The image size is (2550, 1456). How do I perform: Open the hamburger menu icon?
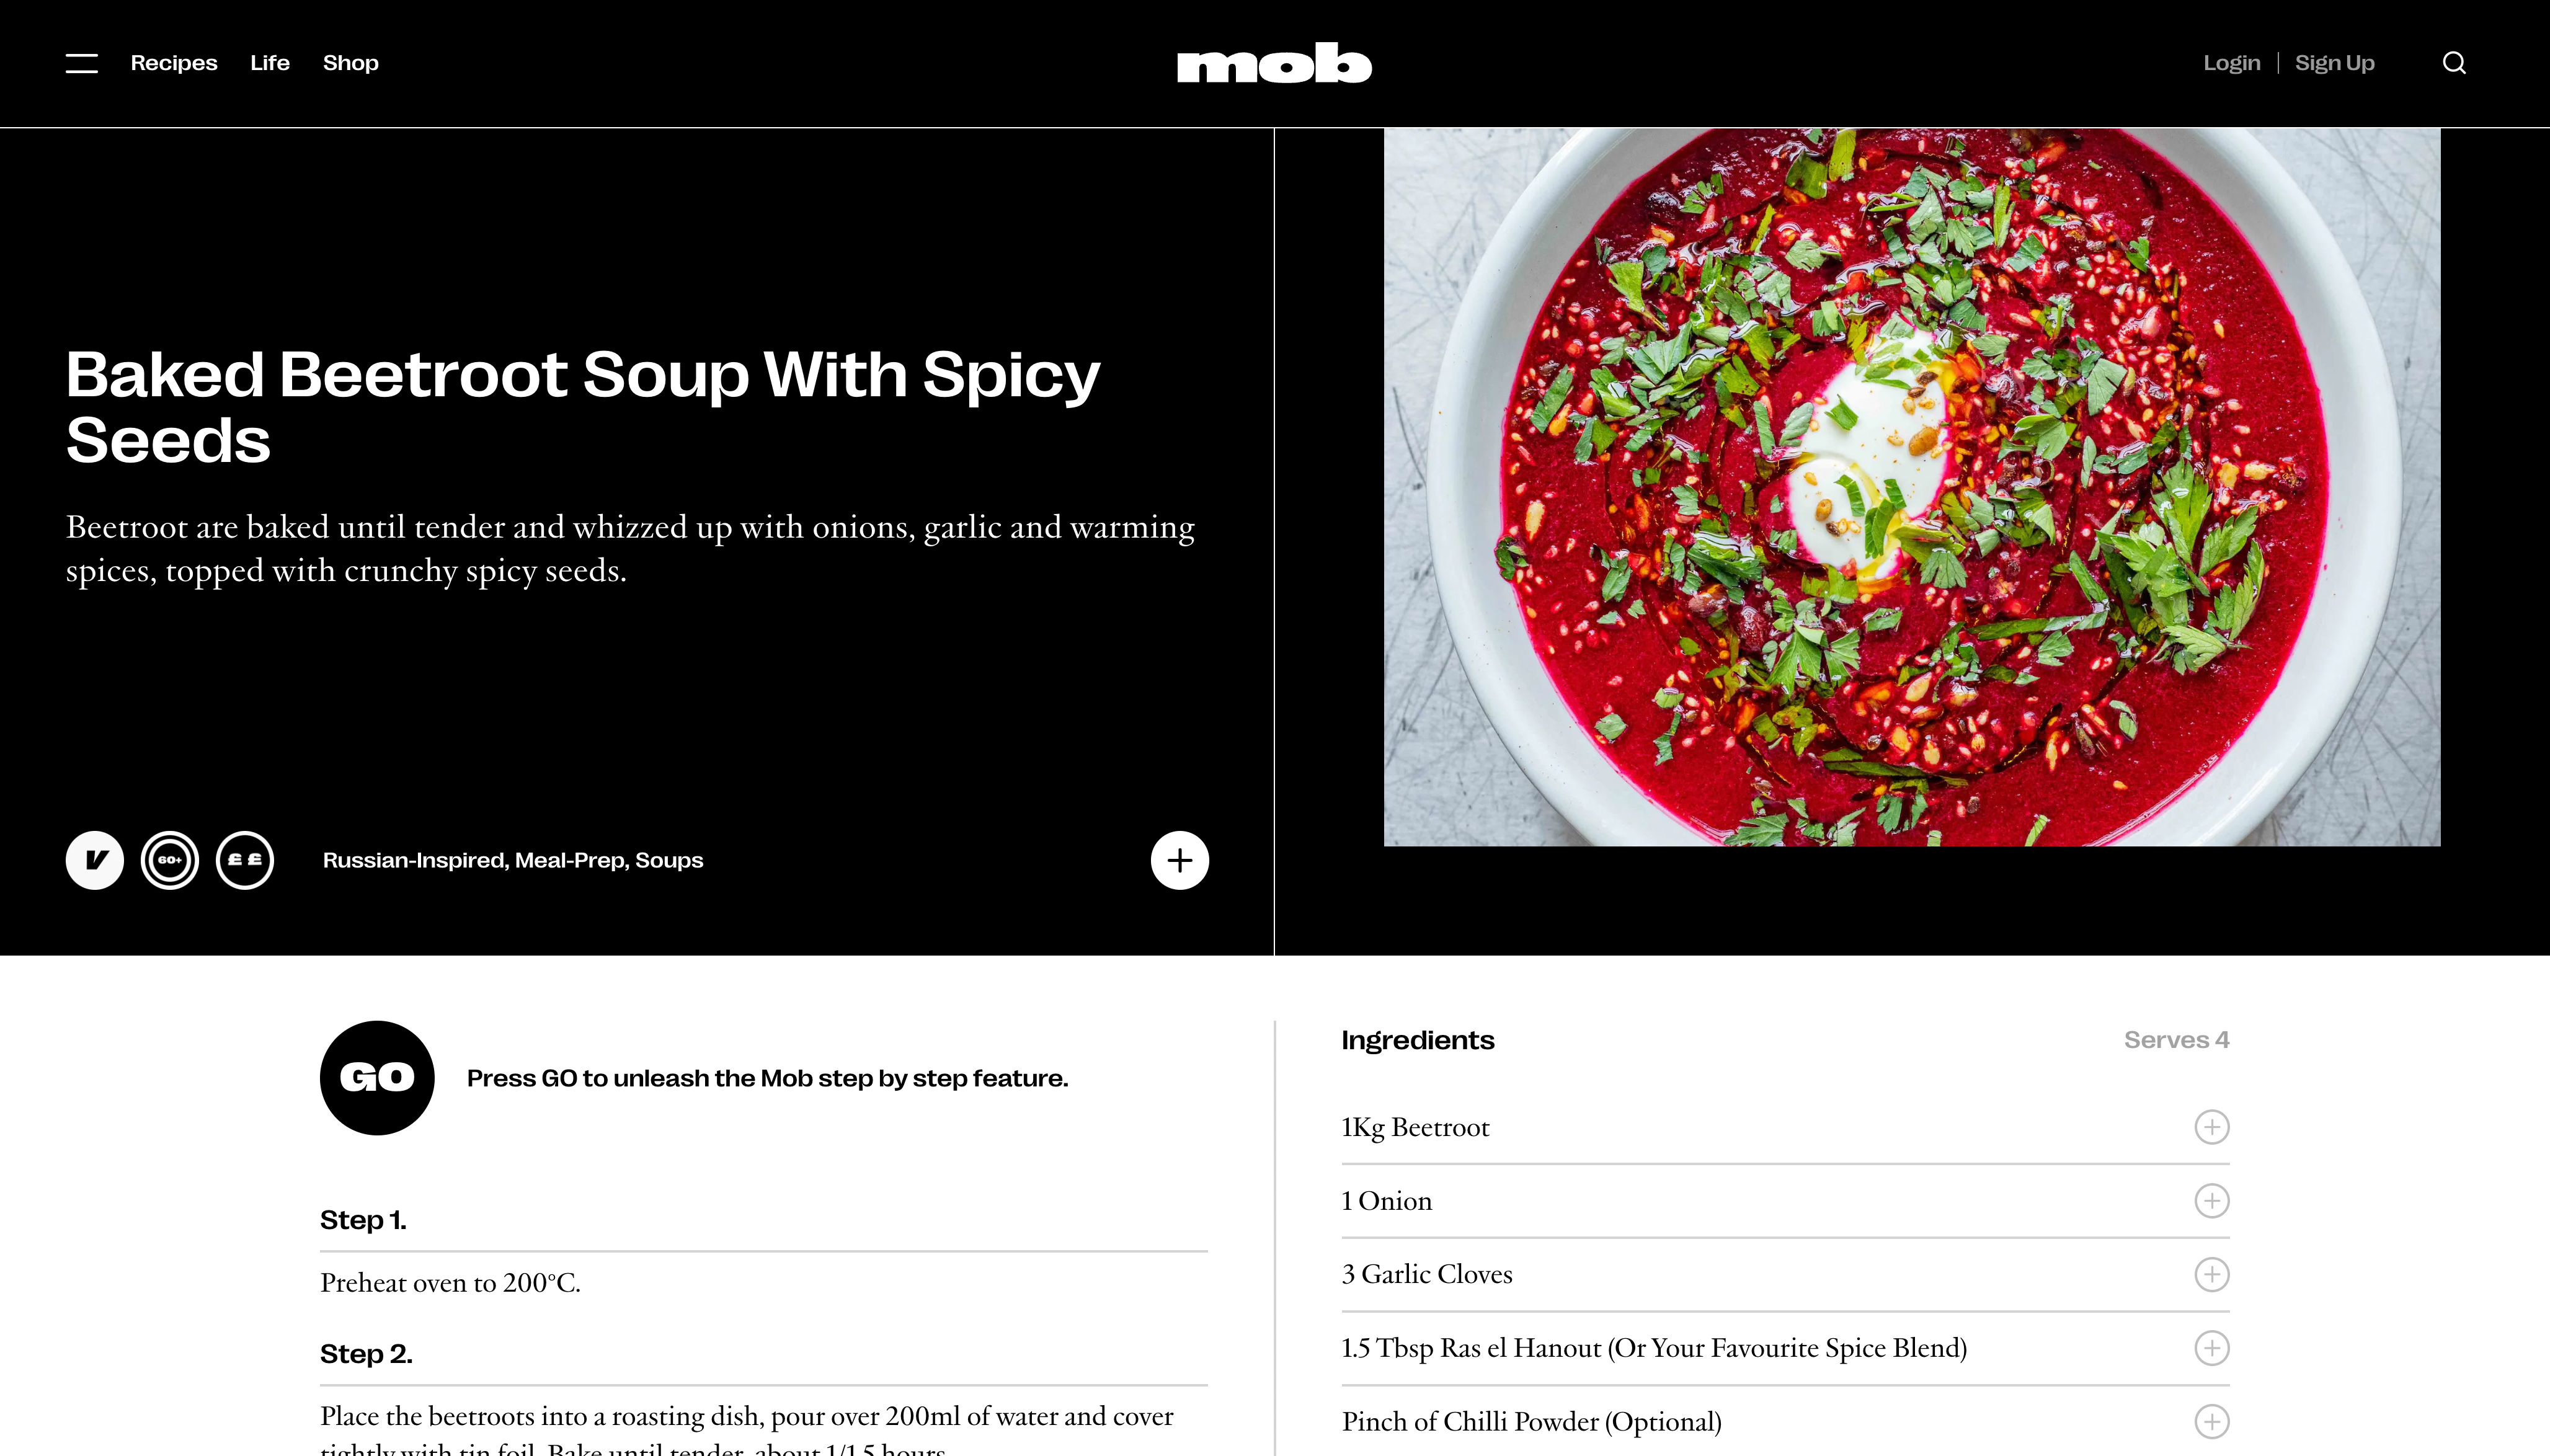[82, 63]
